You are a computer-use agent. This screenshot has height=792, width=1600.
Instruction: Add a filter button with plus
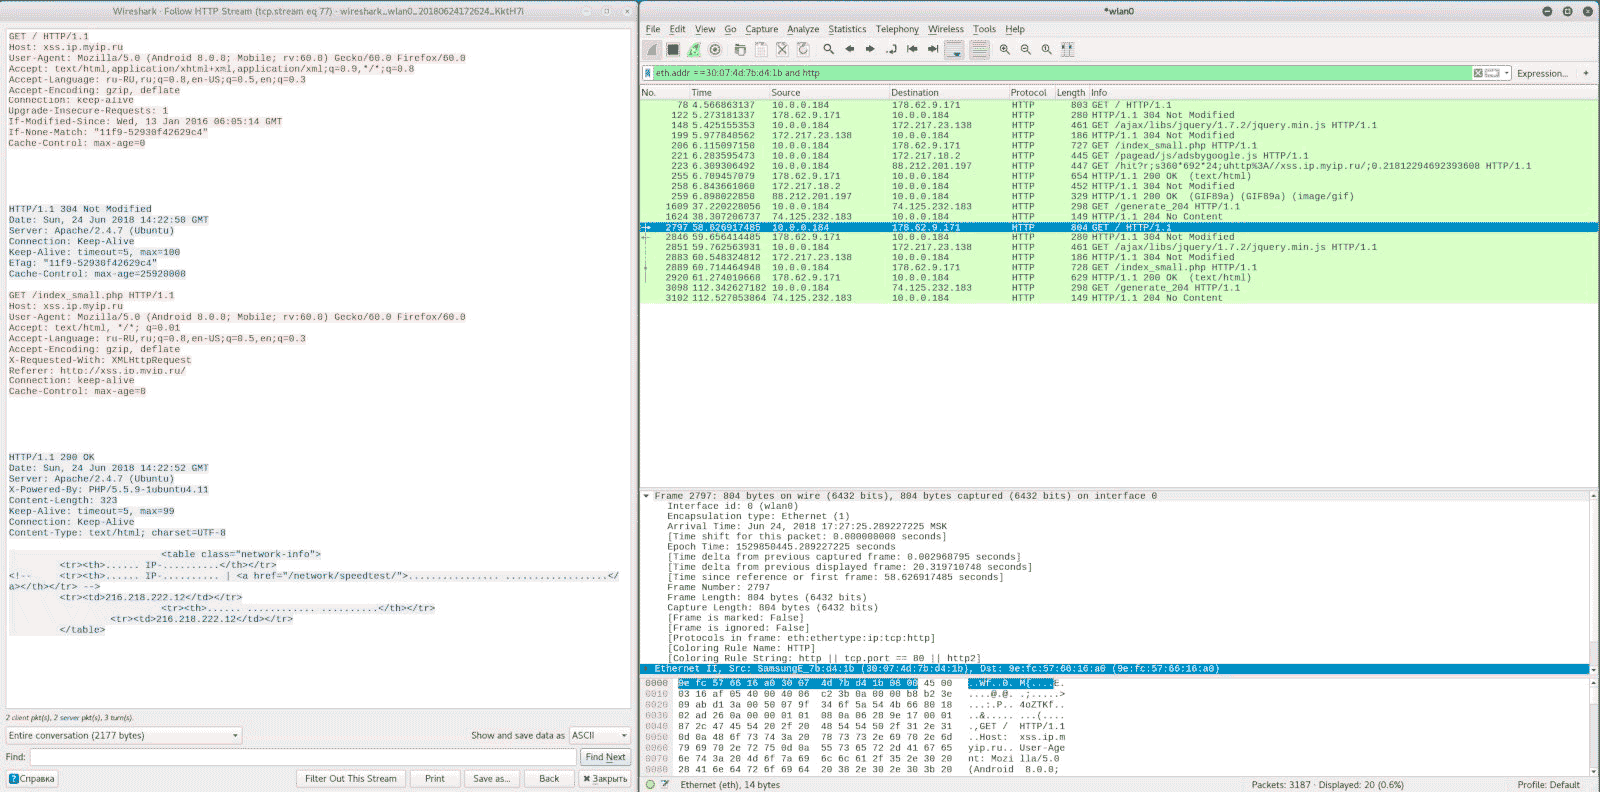(x=1586, y=73)
